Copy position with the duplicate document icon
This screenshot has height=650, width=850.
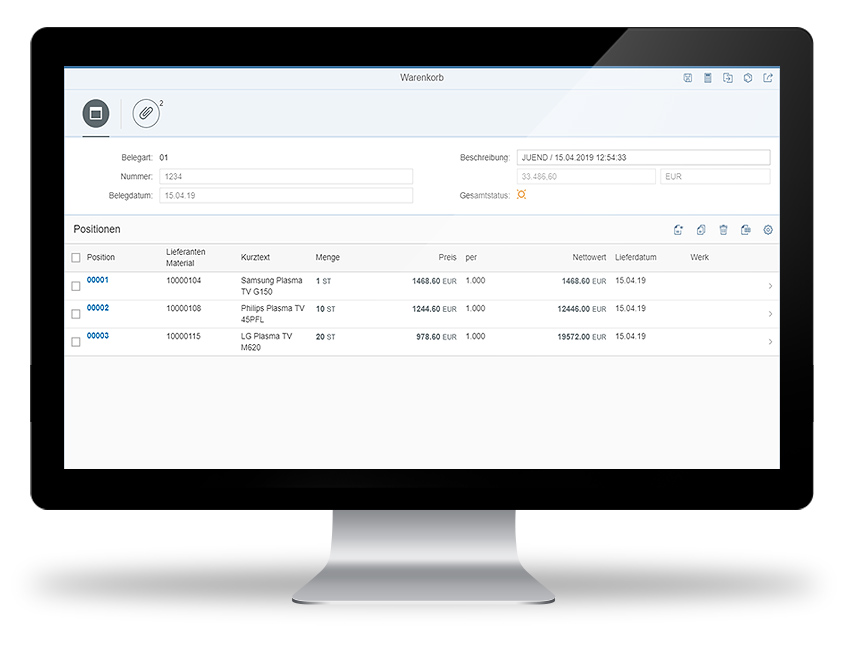point(701,230)
